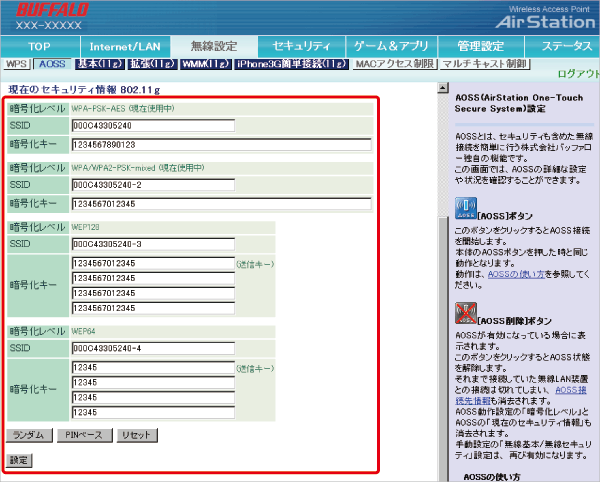Open the TOP tab

40,46
